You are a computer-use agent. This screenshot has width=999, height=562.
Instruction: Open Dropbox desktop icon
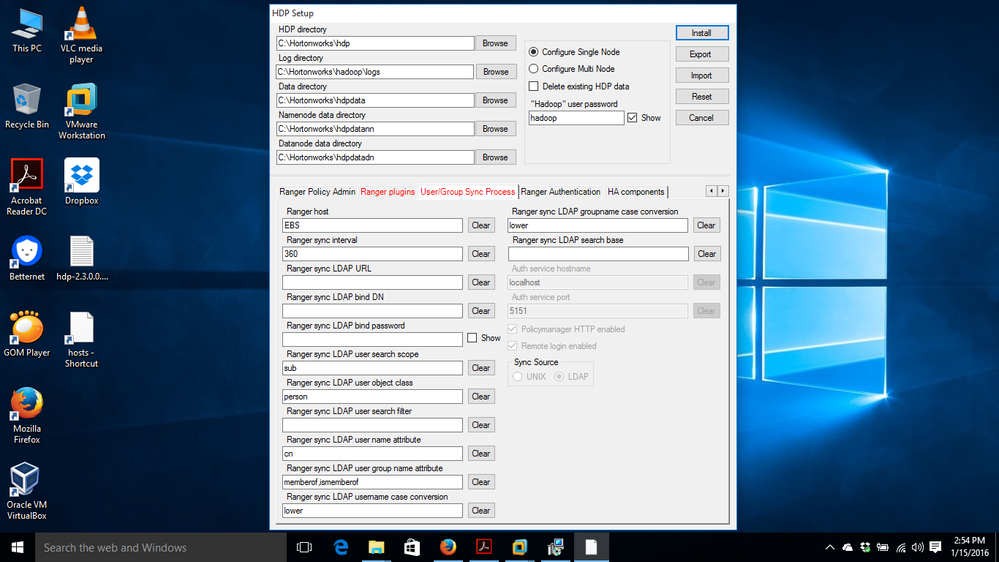81,177
